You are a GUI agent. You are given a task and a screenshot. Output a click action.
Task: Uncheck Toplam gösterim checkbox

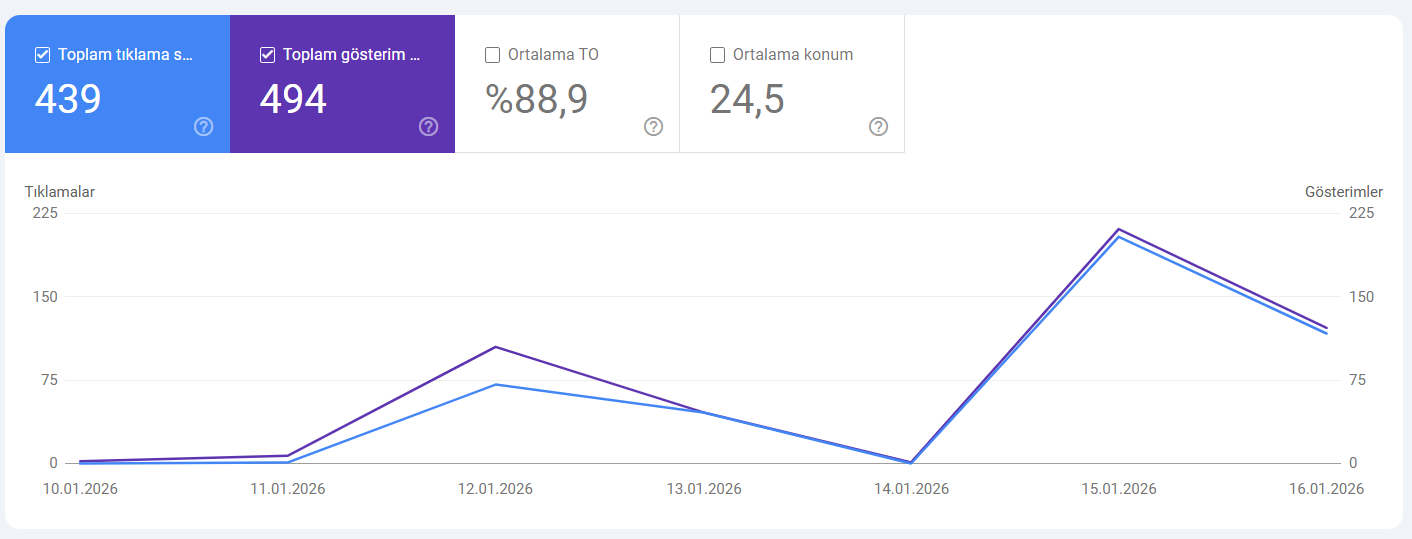click(267, 55)
